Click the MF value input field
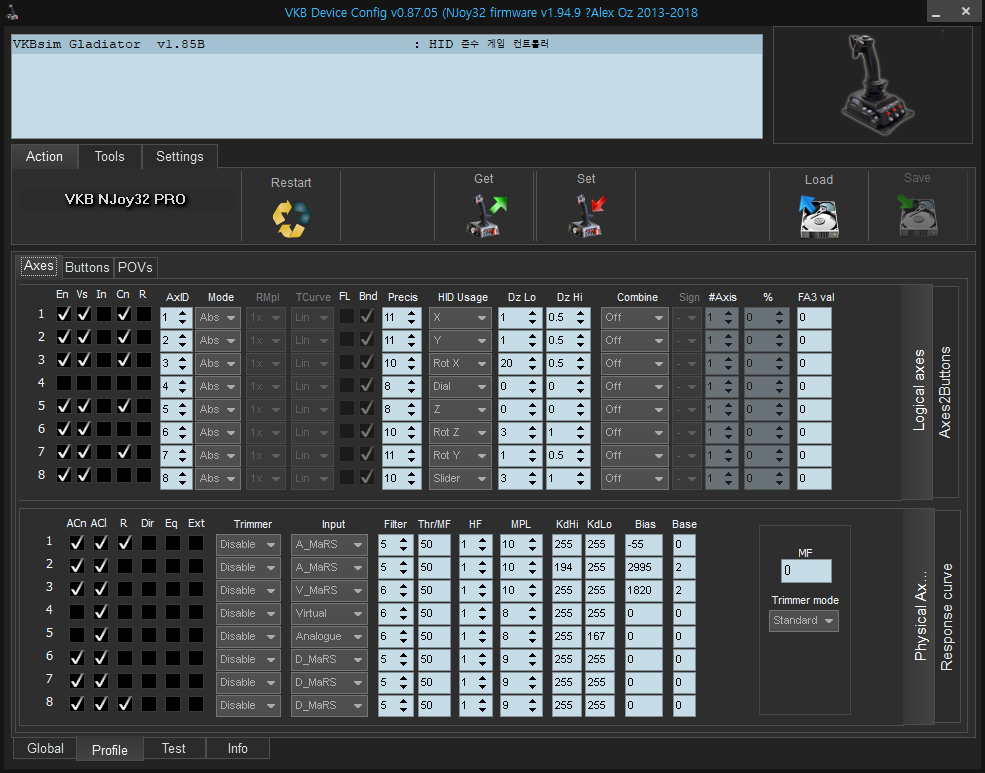This screenshot has height=773, width=985. point(806,571)
